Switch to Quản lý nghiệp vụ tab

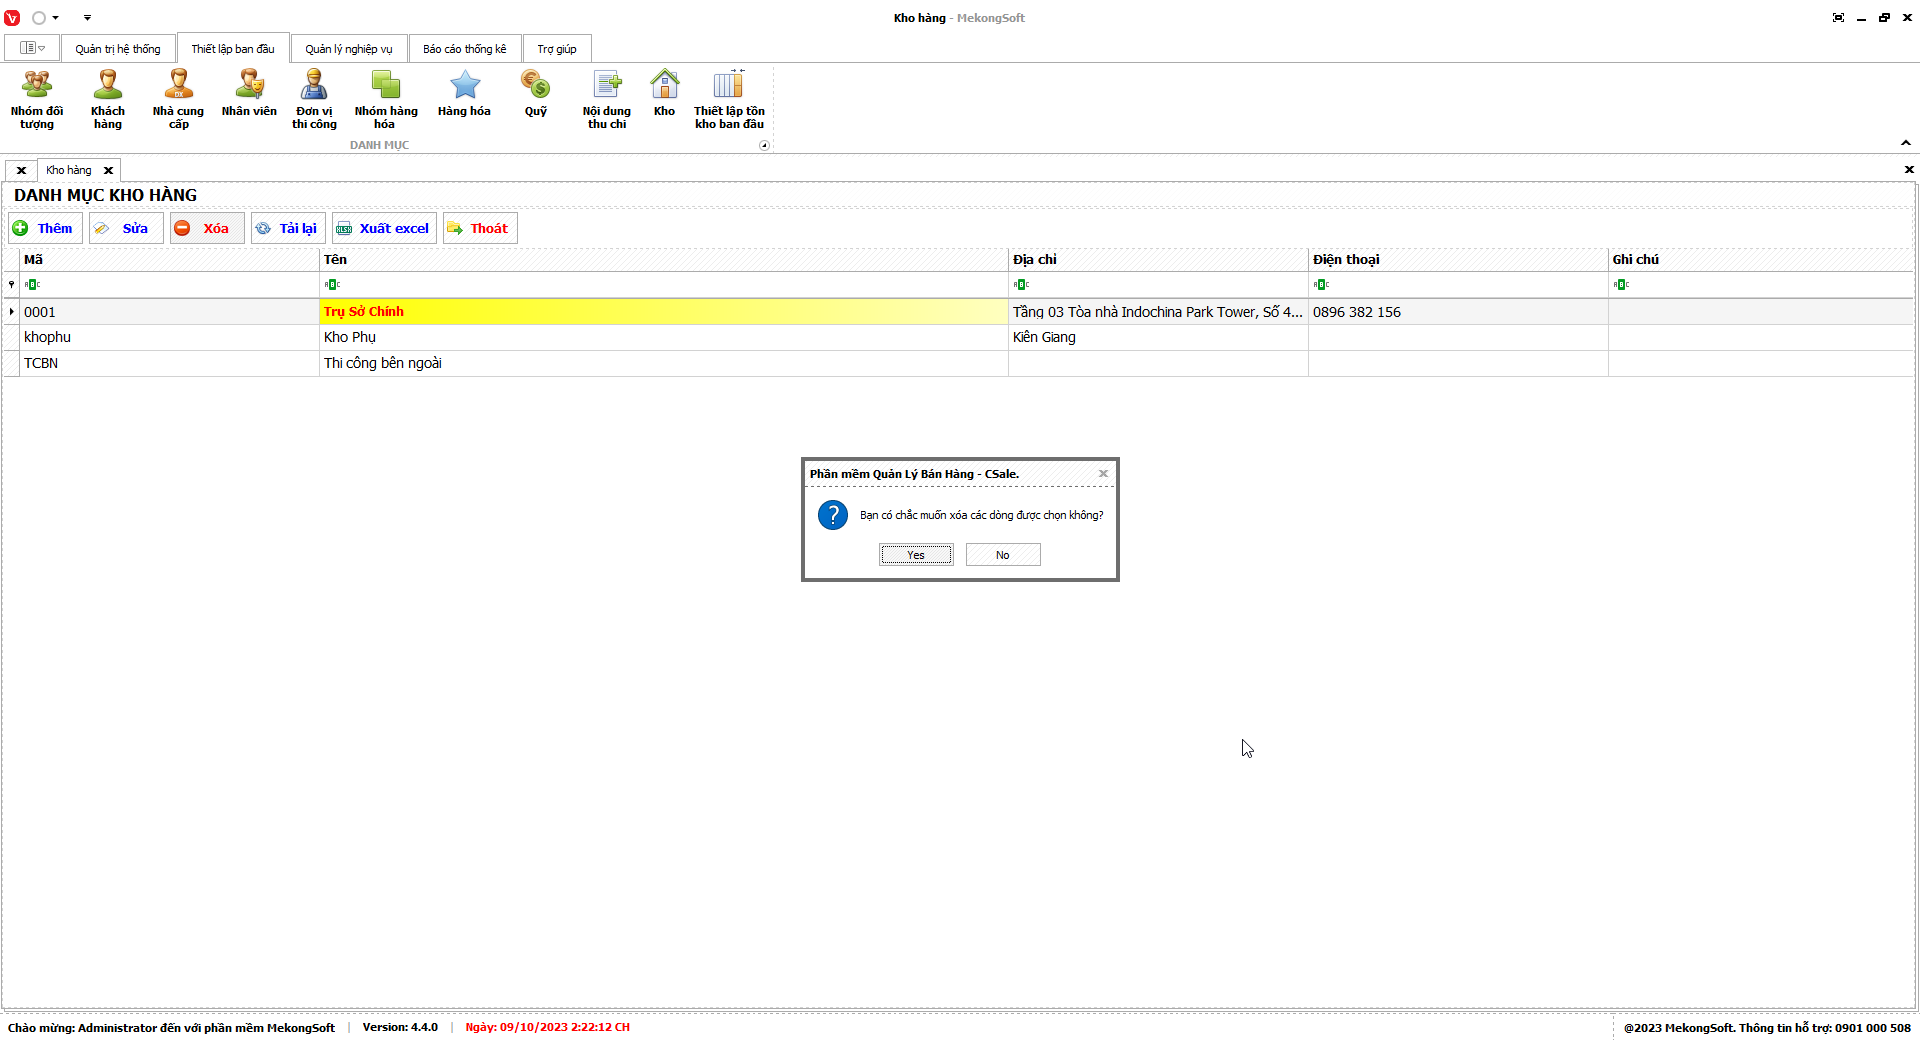tap(349, 49)
